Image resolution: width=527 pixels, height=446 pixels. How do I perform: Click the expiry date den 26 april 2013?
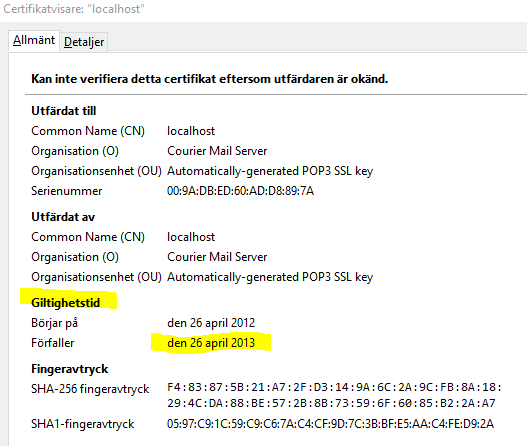click(x=211, y=343)
